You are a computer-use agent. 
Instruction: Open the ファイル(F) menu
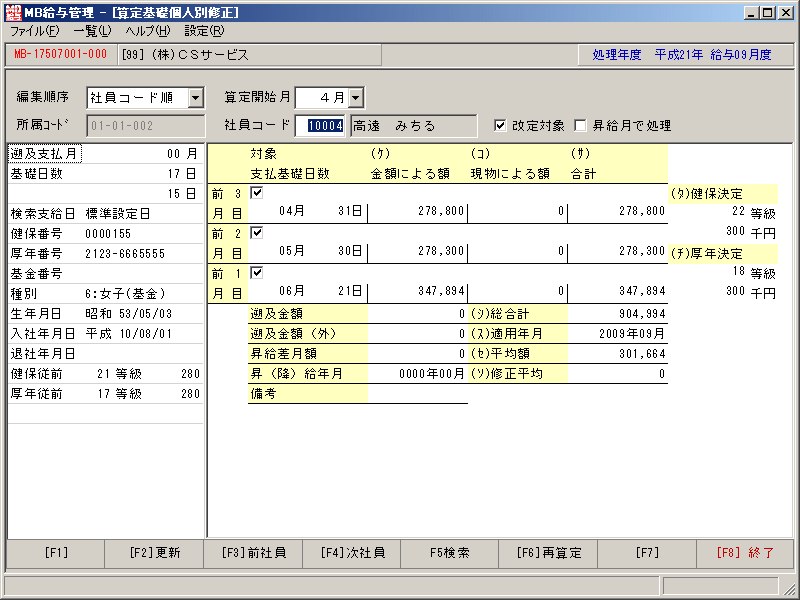35,31
